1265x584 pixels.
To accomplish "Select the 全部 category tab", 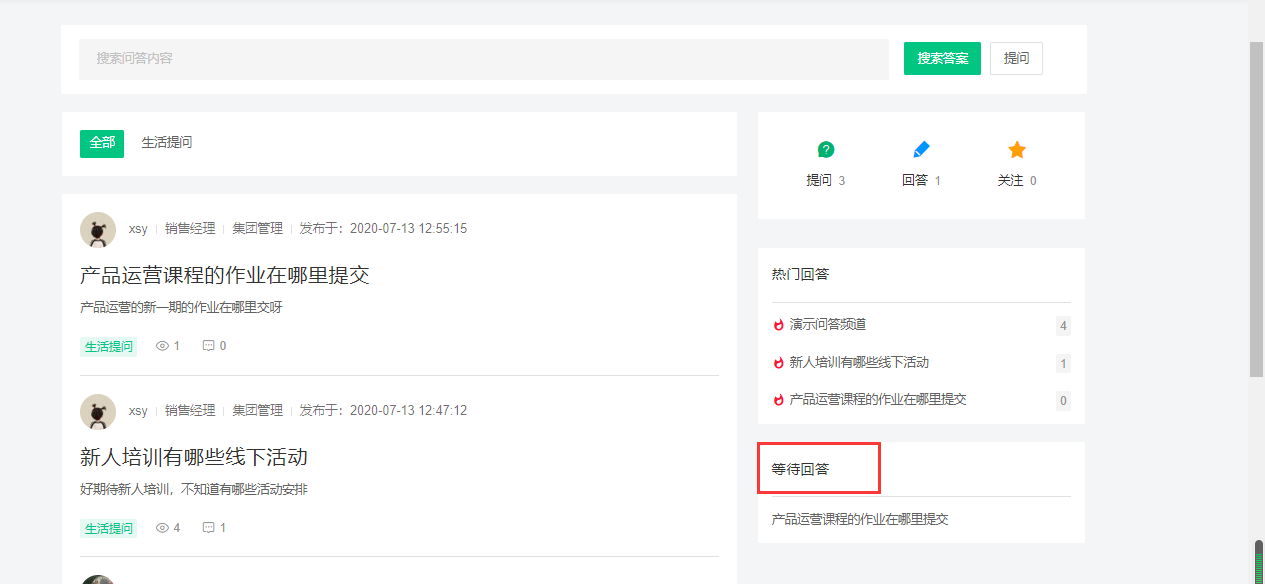I will [x=102, y=143].
